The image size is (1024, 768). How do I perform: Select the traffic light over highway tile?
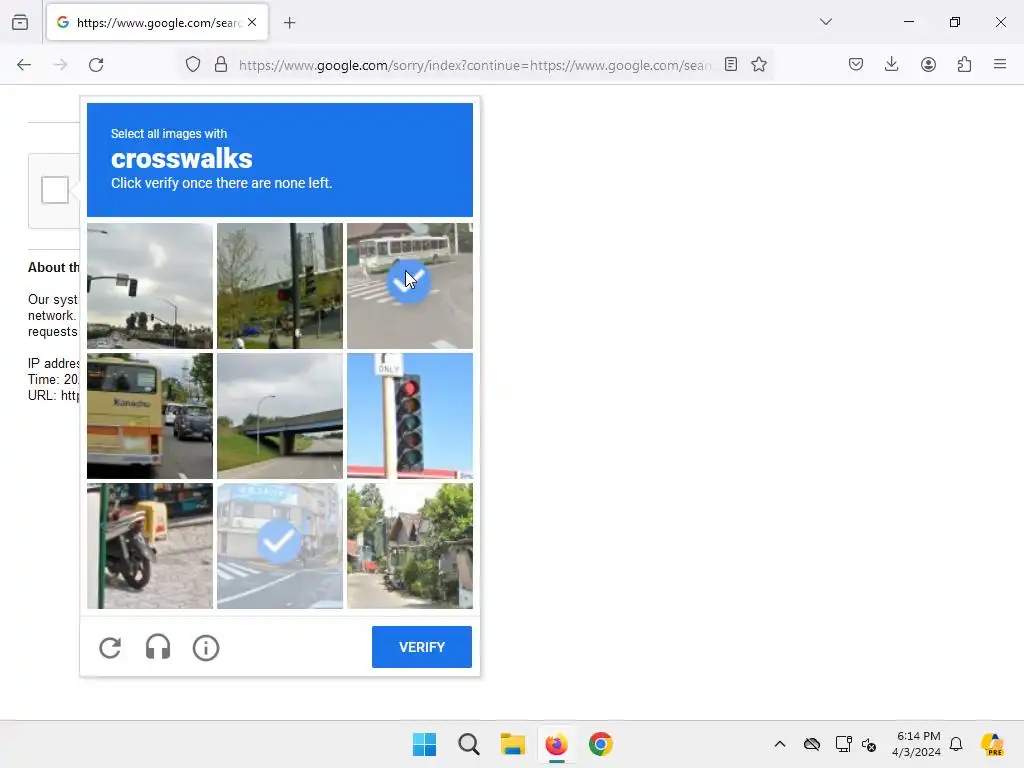click(150, 286)
